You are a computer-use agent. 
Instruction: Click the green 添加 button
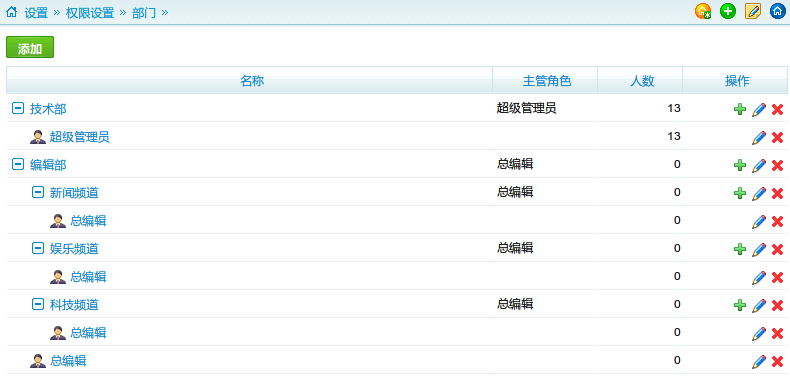pos(30,47)
